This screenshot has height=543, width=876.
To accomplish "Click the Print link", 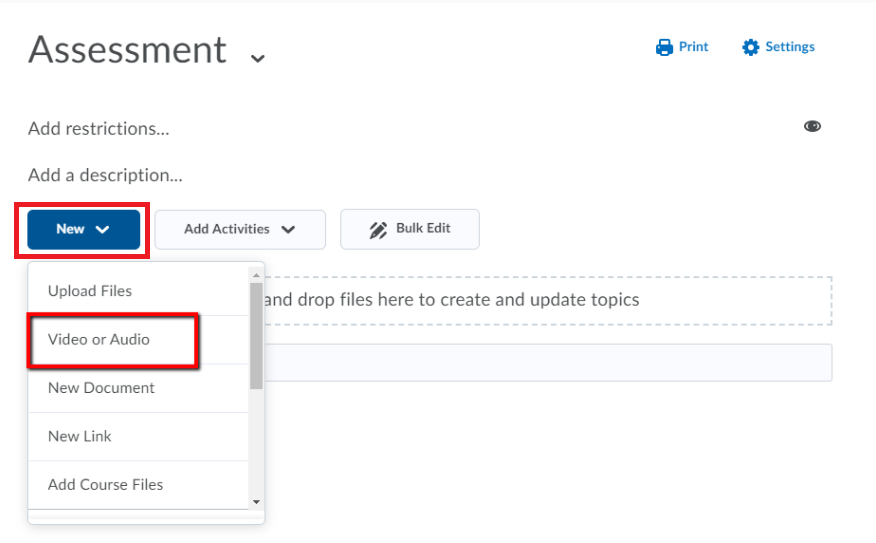I will coord(682,47).
